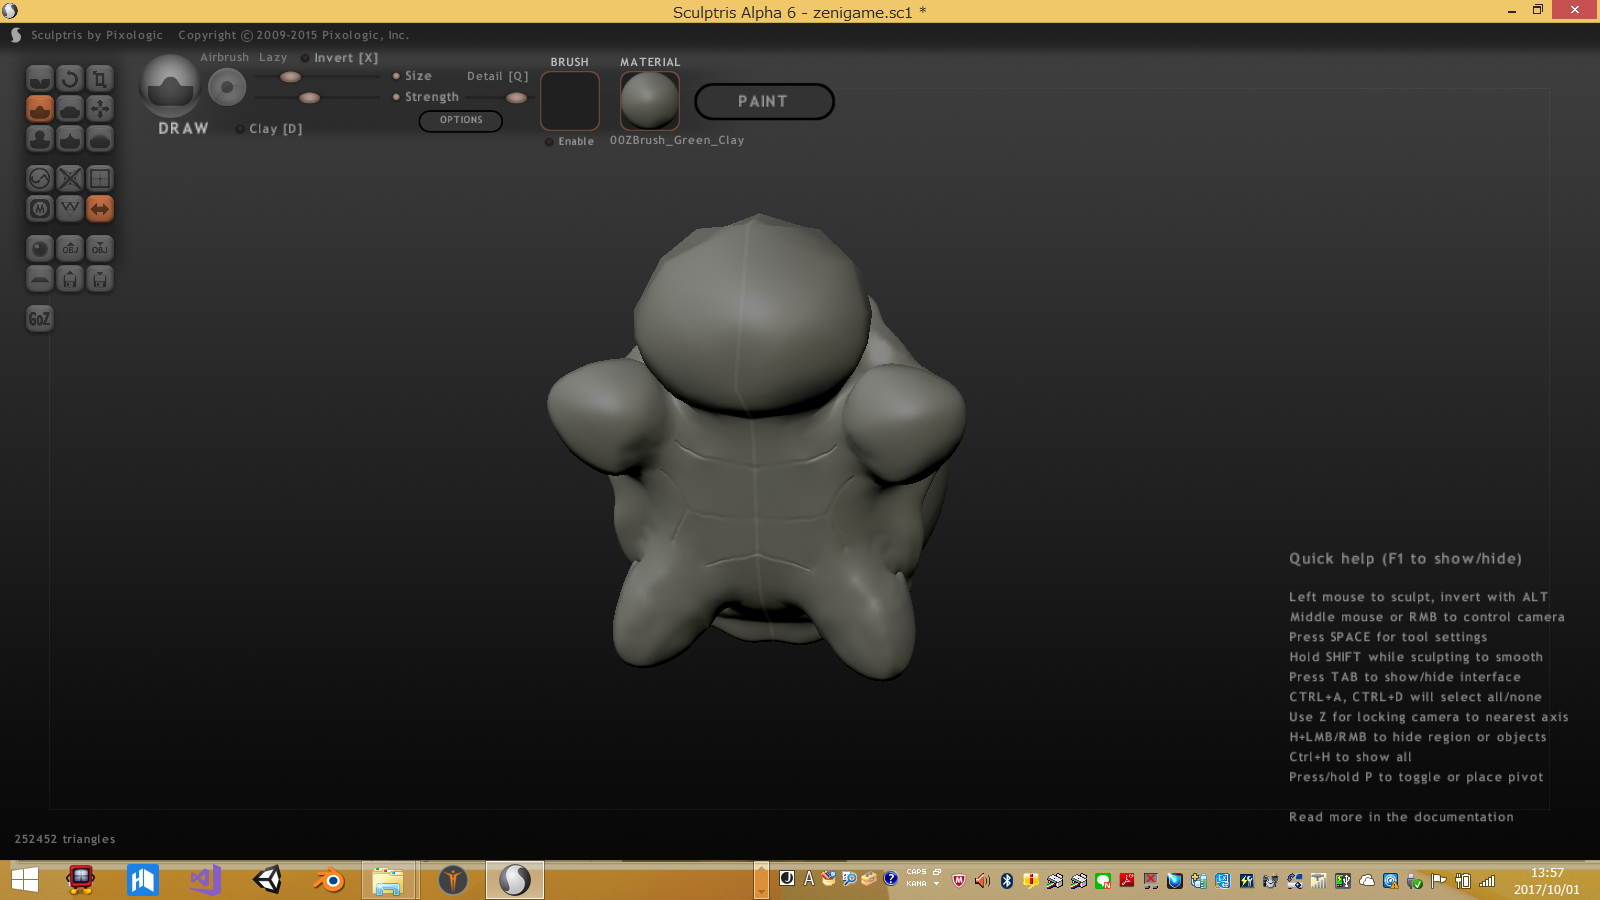Click the Import OBJ icon
1600x900 pixels.
click(x=70, y=249)
